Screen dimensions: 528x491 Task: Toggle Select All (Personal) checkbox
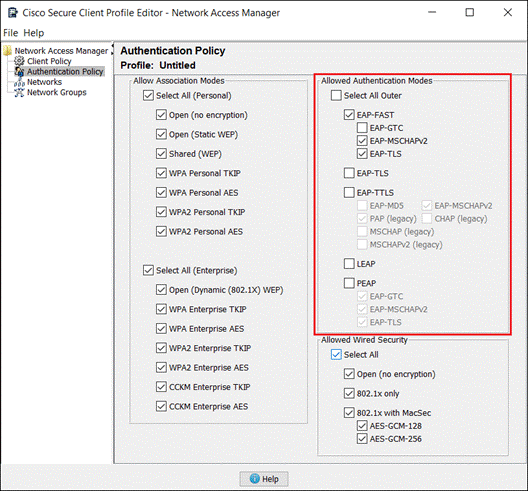[x=148, y=95]
